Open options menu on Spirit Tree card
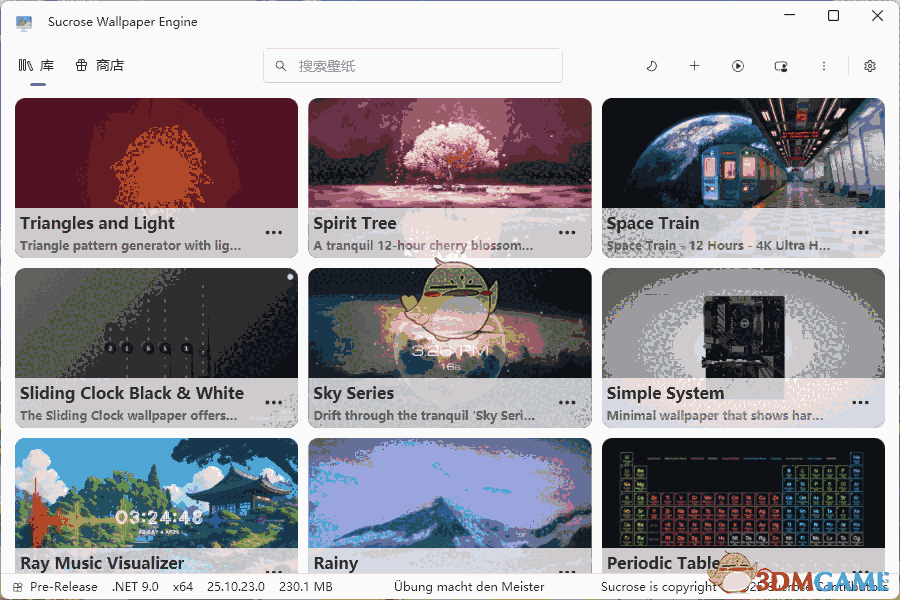 (567, 231)
